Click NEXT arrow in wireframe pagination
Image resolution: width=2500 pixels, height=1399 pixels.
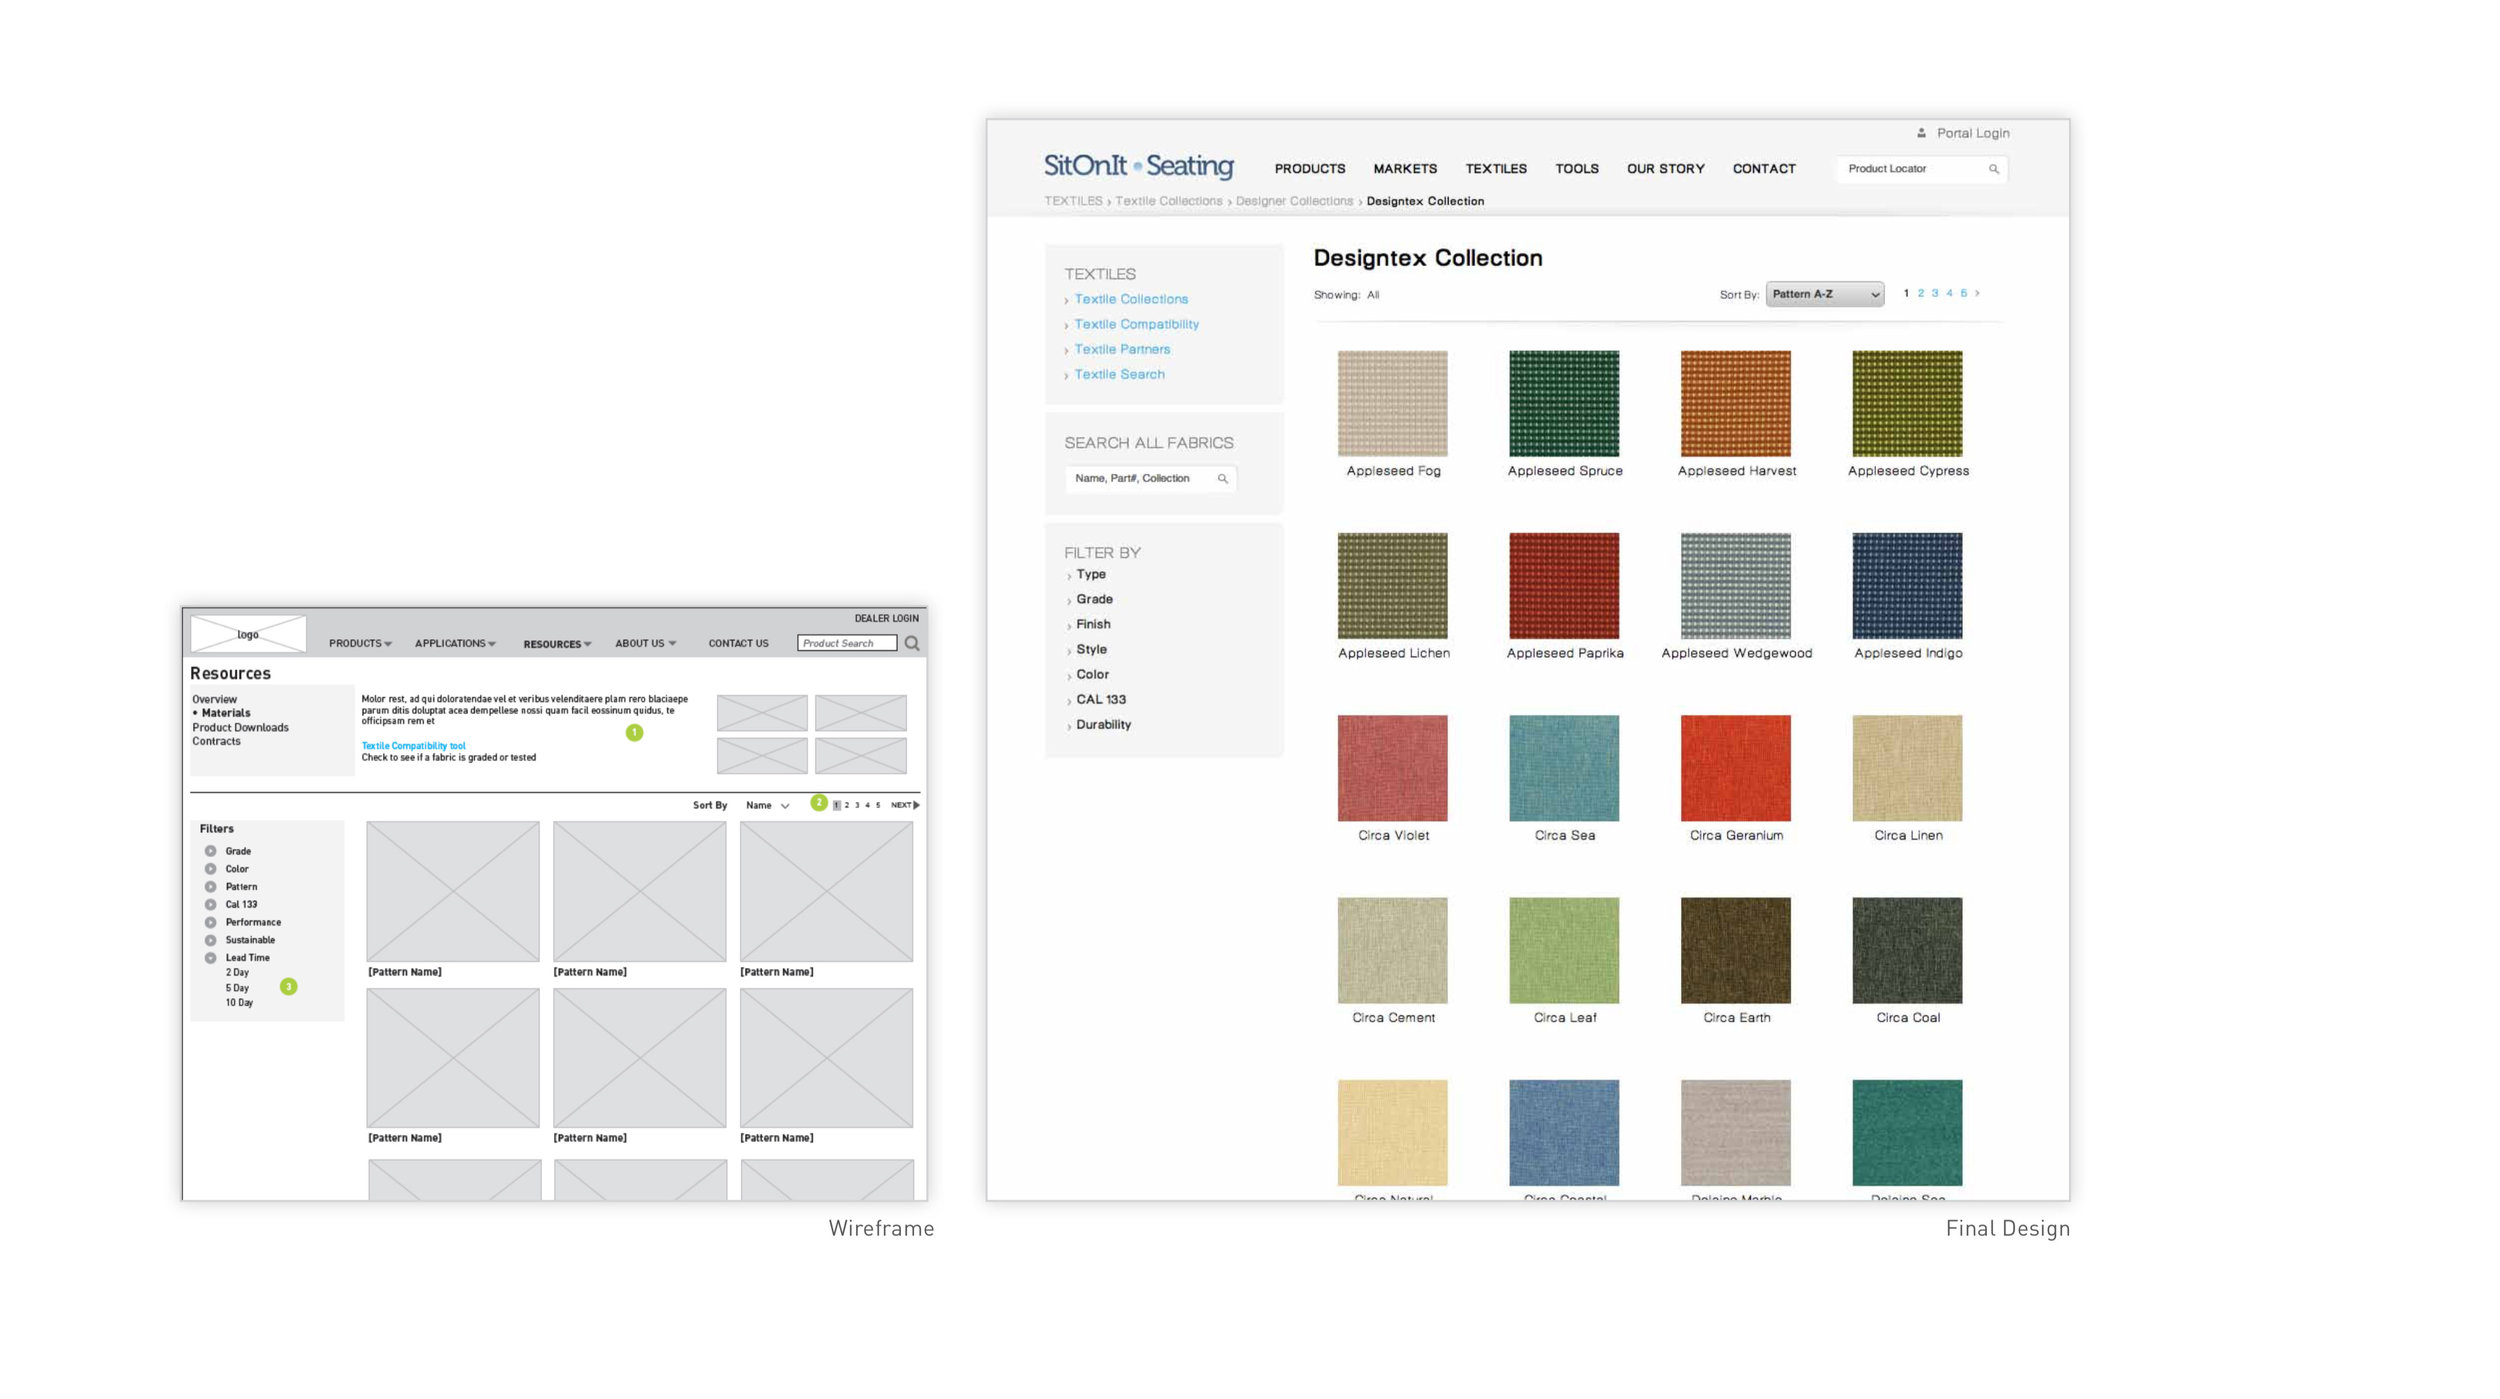point(905,805)
